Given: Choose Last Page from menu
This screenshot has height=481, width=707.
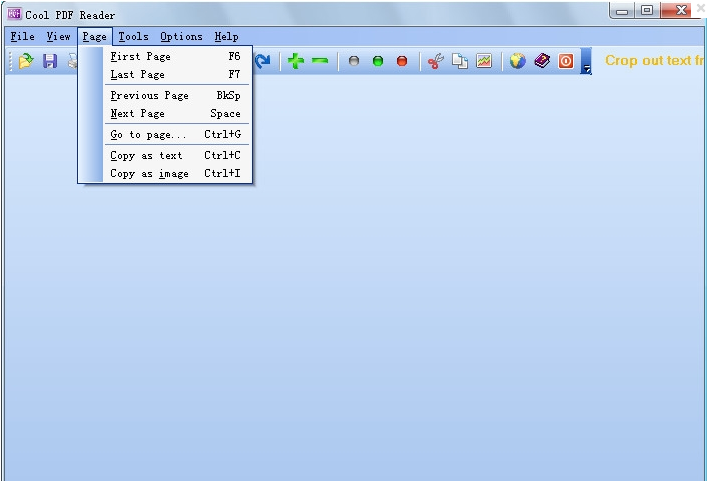Looking at the screenshot, I should pyautogui.click(x=176, y=74).
